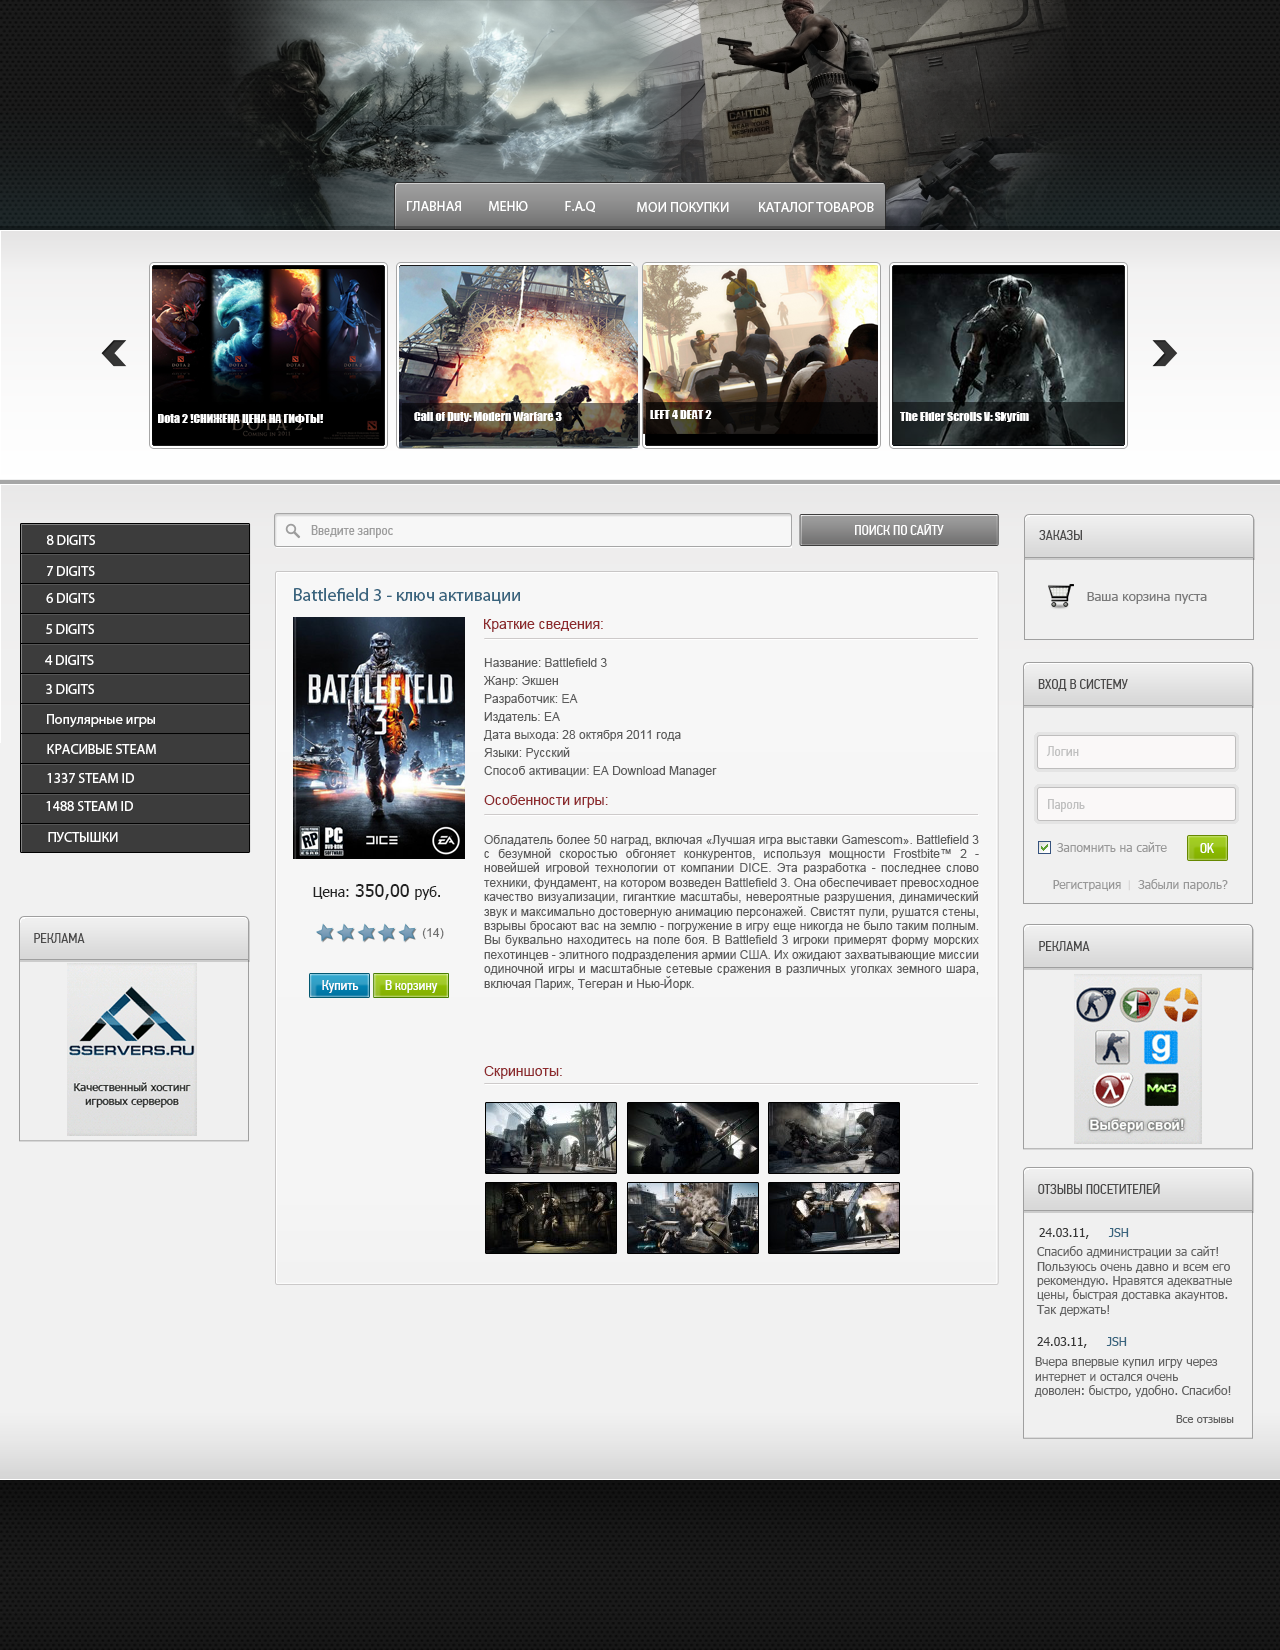Select the 8 DIGITS category
Screen dimensions: 1280x1650
(x=135, y=539)
